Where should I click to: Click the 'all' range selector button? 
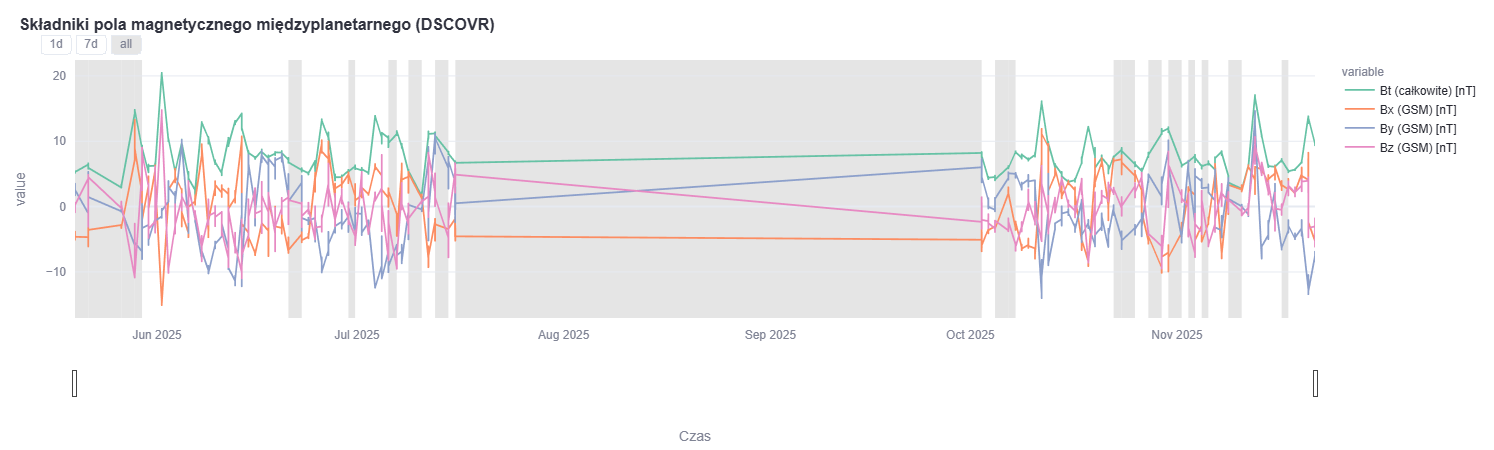(126, 44)
